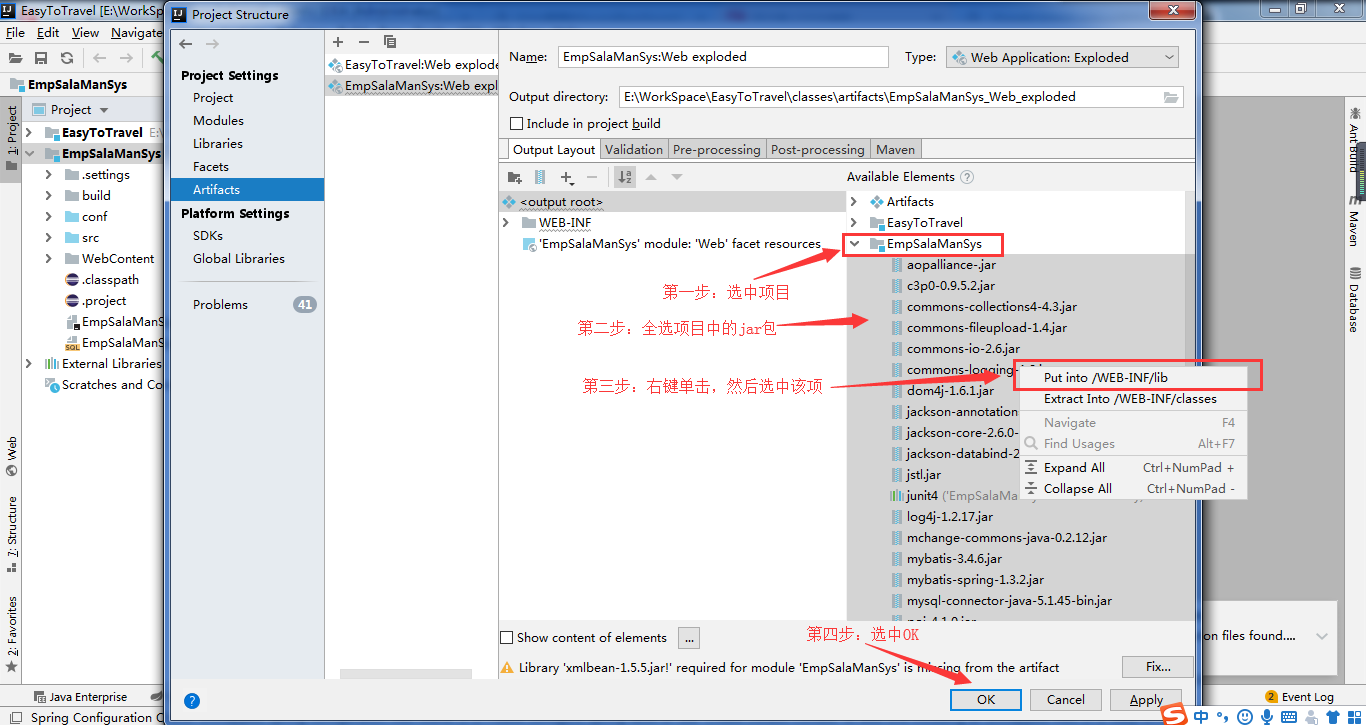Viewport: 1366px width, 725px height.
Task: Expand the WebContent folder in Project tree
Action: [x=48, y=258]
